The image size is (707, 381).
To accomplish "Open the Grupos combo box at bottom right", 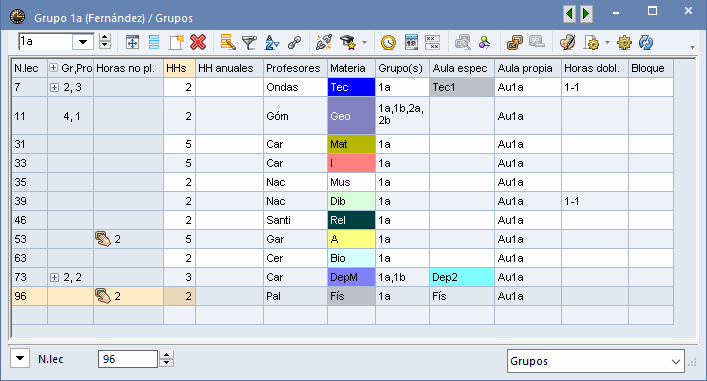I will (x=595, y=361).
